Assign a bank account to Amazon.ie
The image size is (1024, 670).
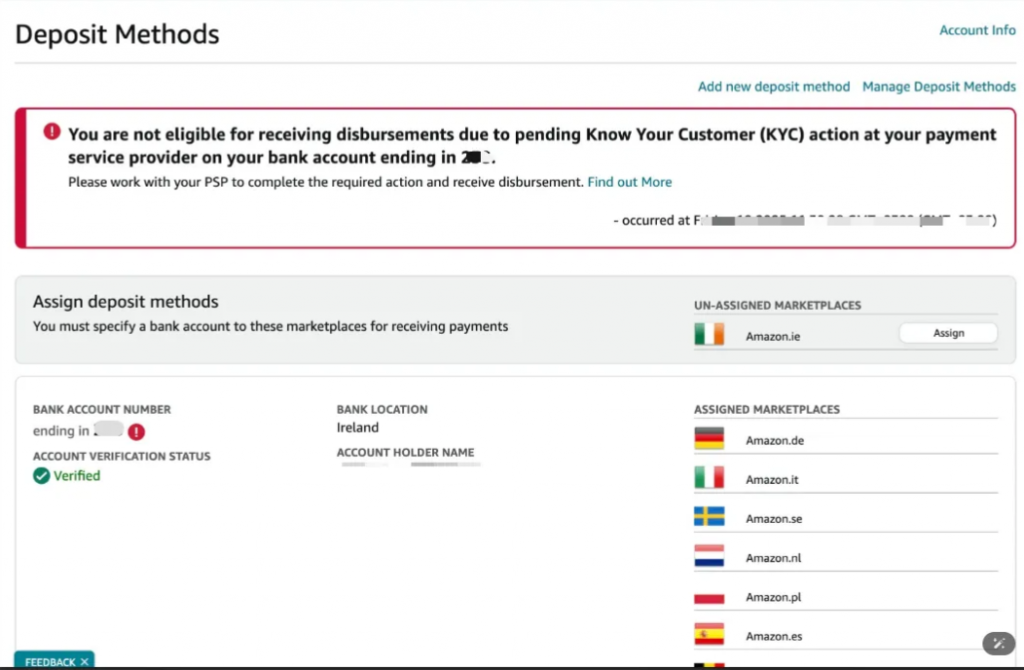click(948, 333)
